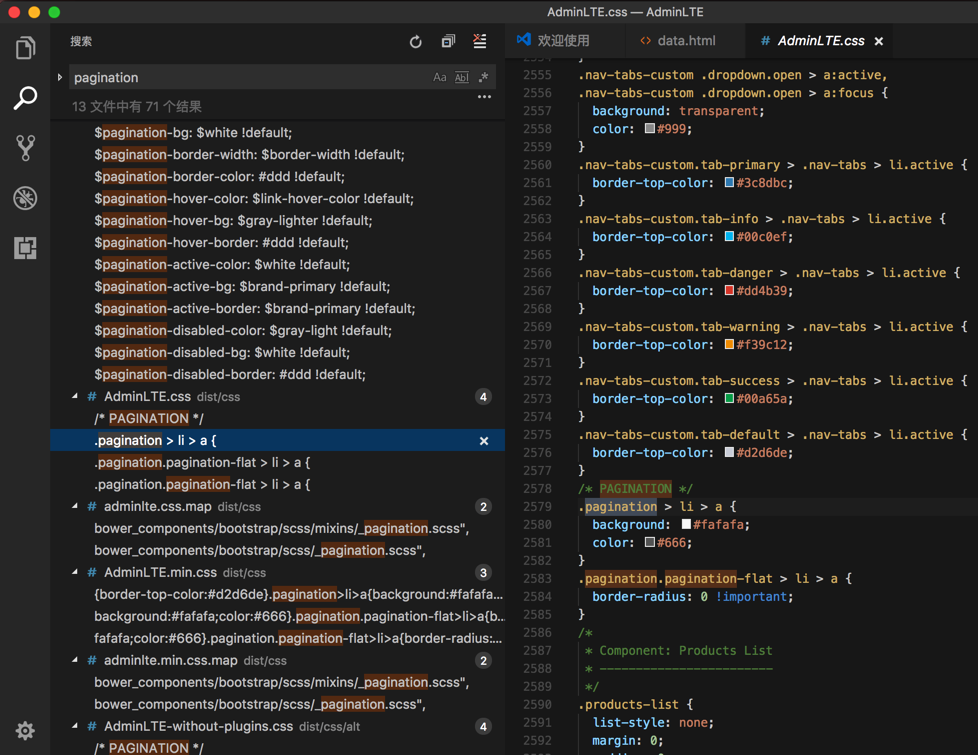Screen dimensions: 978x755
Task: Switch to the 欢迎使用 tab
Action: point(563,41)
